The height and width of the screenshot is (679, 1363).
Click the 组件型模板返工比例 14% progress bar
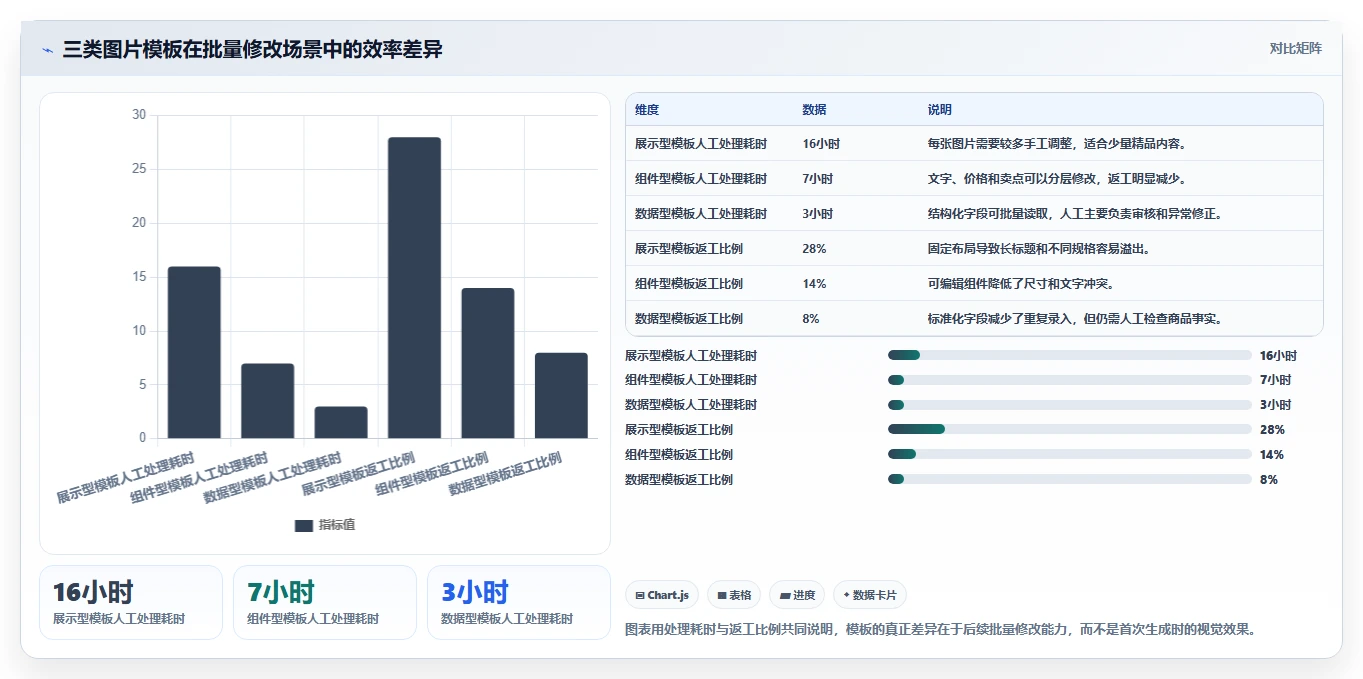tap(1070, 454)
